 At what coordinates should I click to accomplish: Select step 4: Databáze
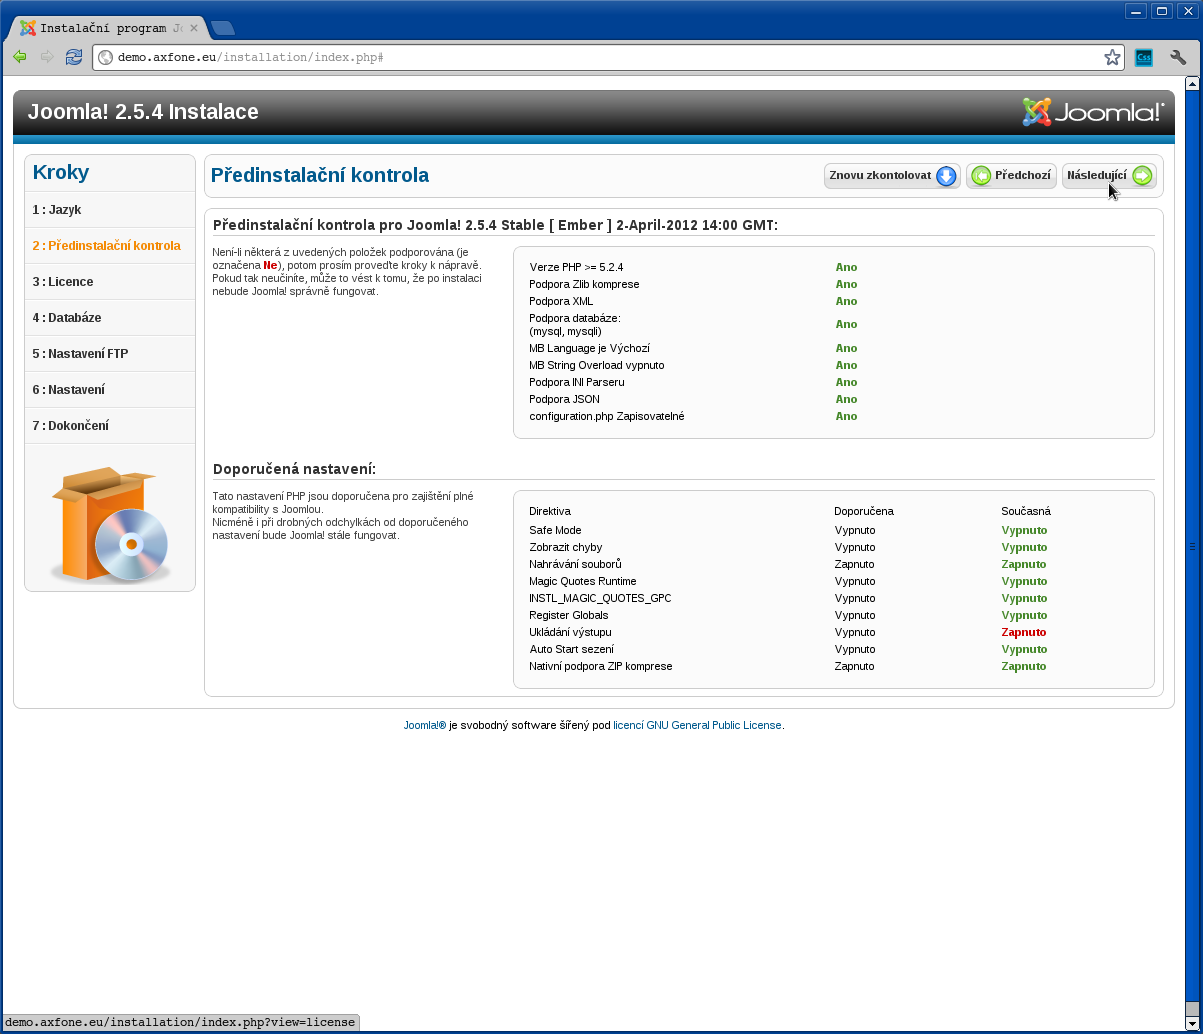coord(67,318)
